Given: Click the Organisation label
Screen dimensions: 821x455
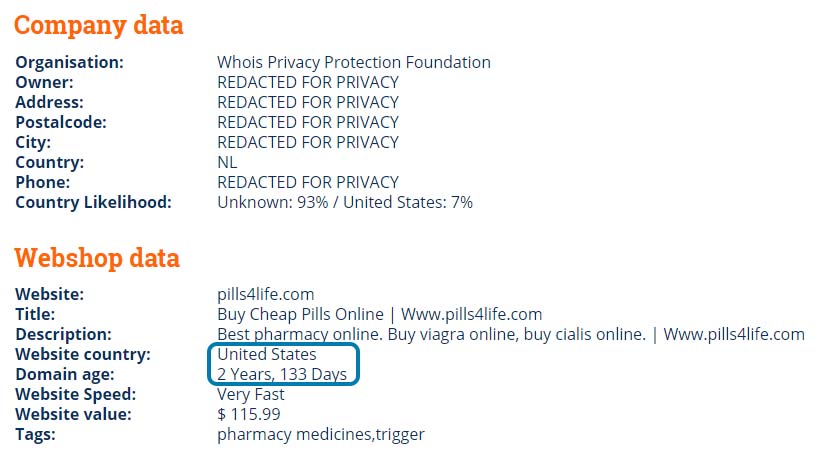Looking at the screenshot, I should pos(70,62).
